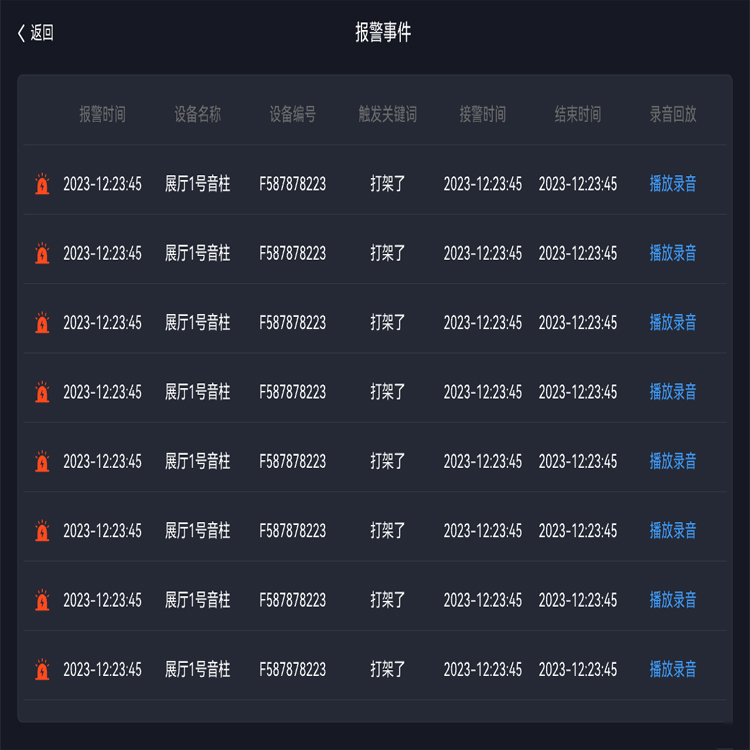Select the fourth row's alarm siren icon

pos(42,392)
